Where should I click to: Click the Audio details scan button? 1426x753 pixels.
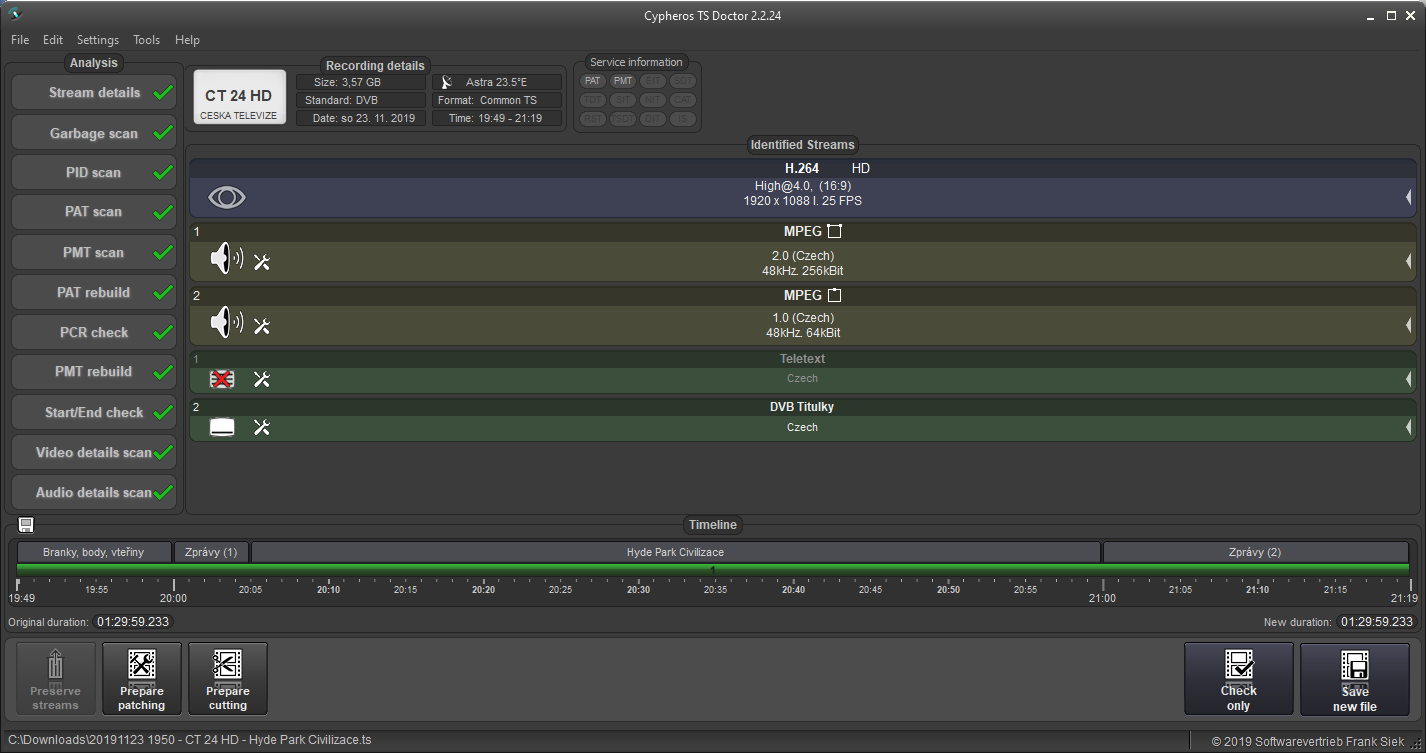tap(94, 492)
